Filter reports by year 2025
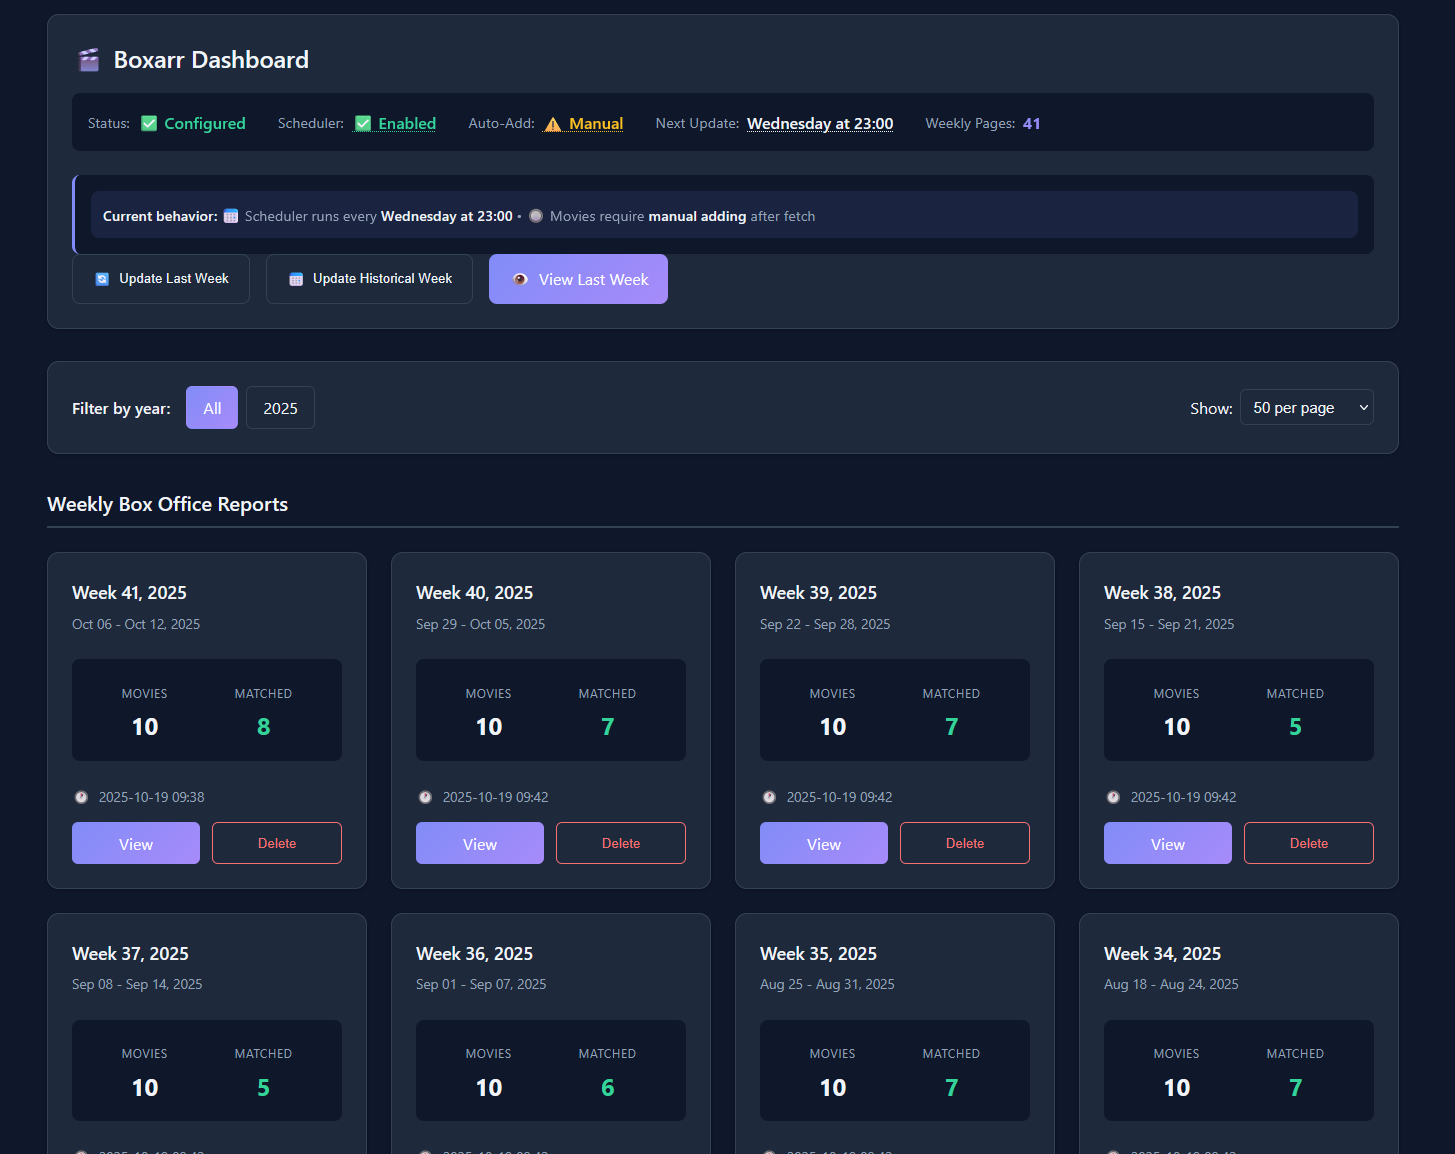The width and height of the screenshot is (1455, 1154). click(280, 408)
